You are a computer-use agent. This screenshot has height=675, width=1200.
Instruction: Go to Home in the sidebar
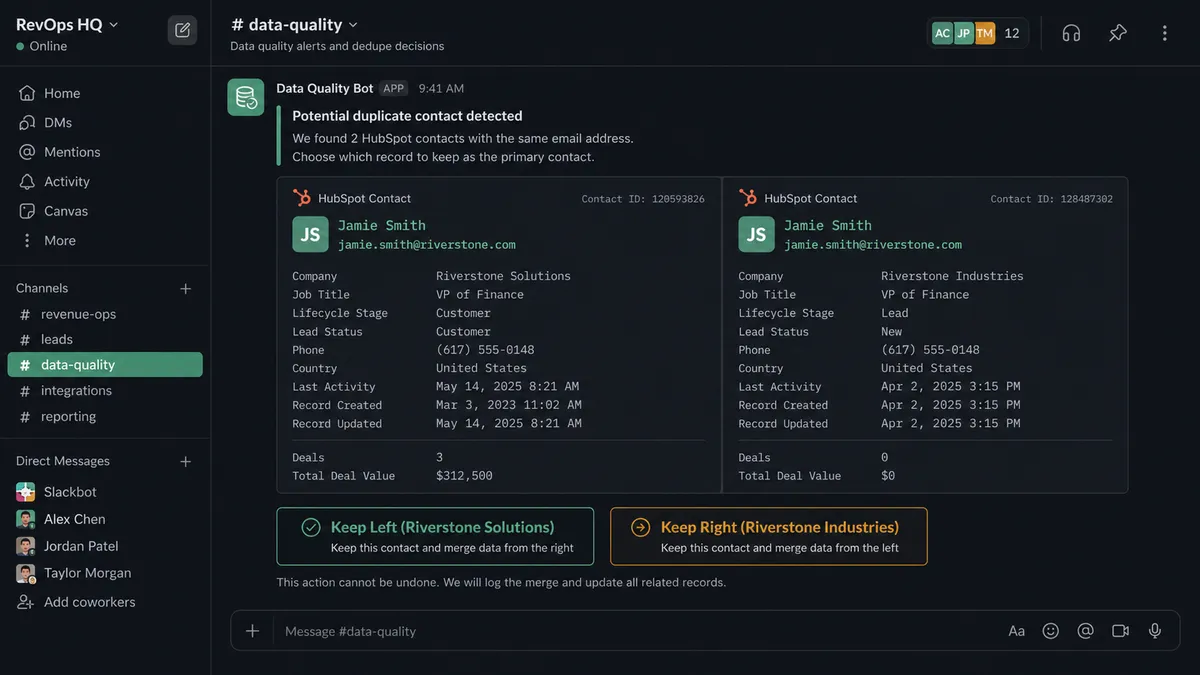50,93
